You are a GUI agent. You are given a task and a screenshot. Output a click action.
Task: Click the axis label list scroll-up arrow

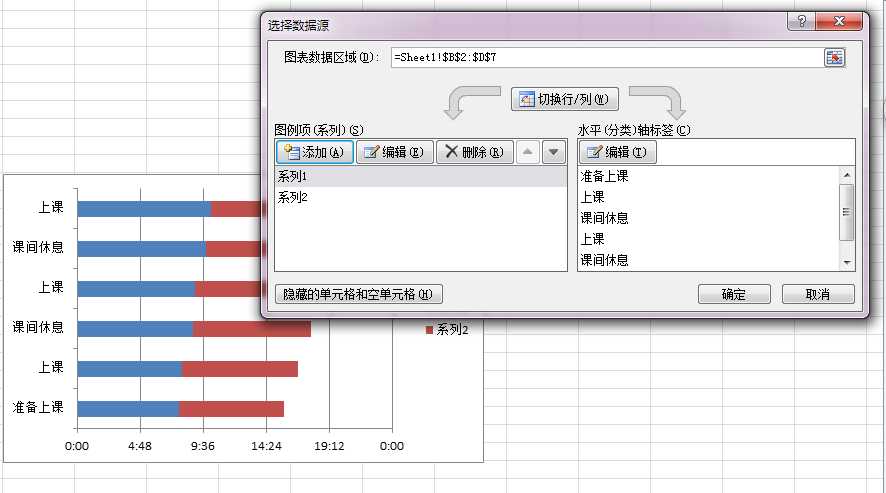[x=846, y=175]
